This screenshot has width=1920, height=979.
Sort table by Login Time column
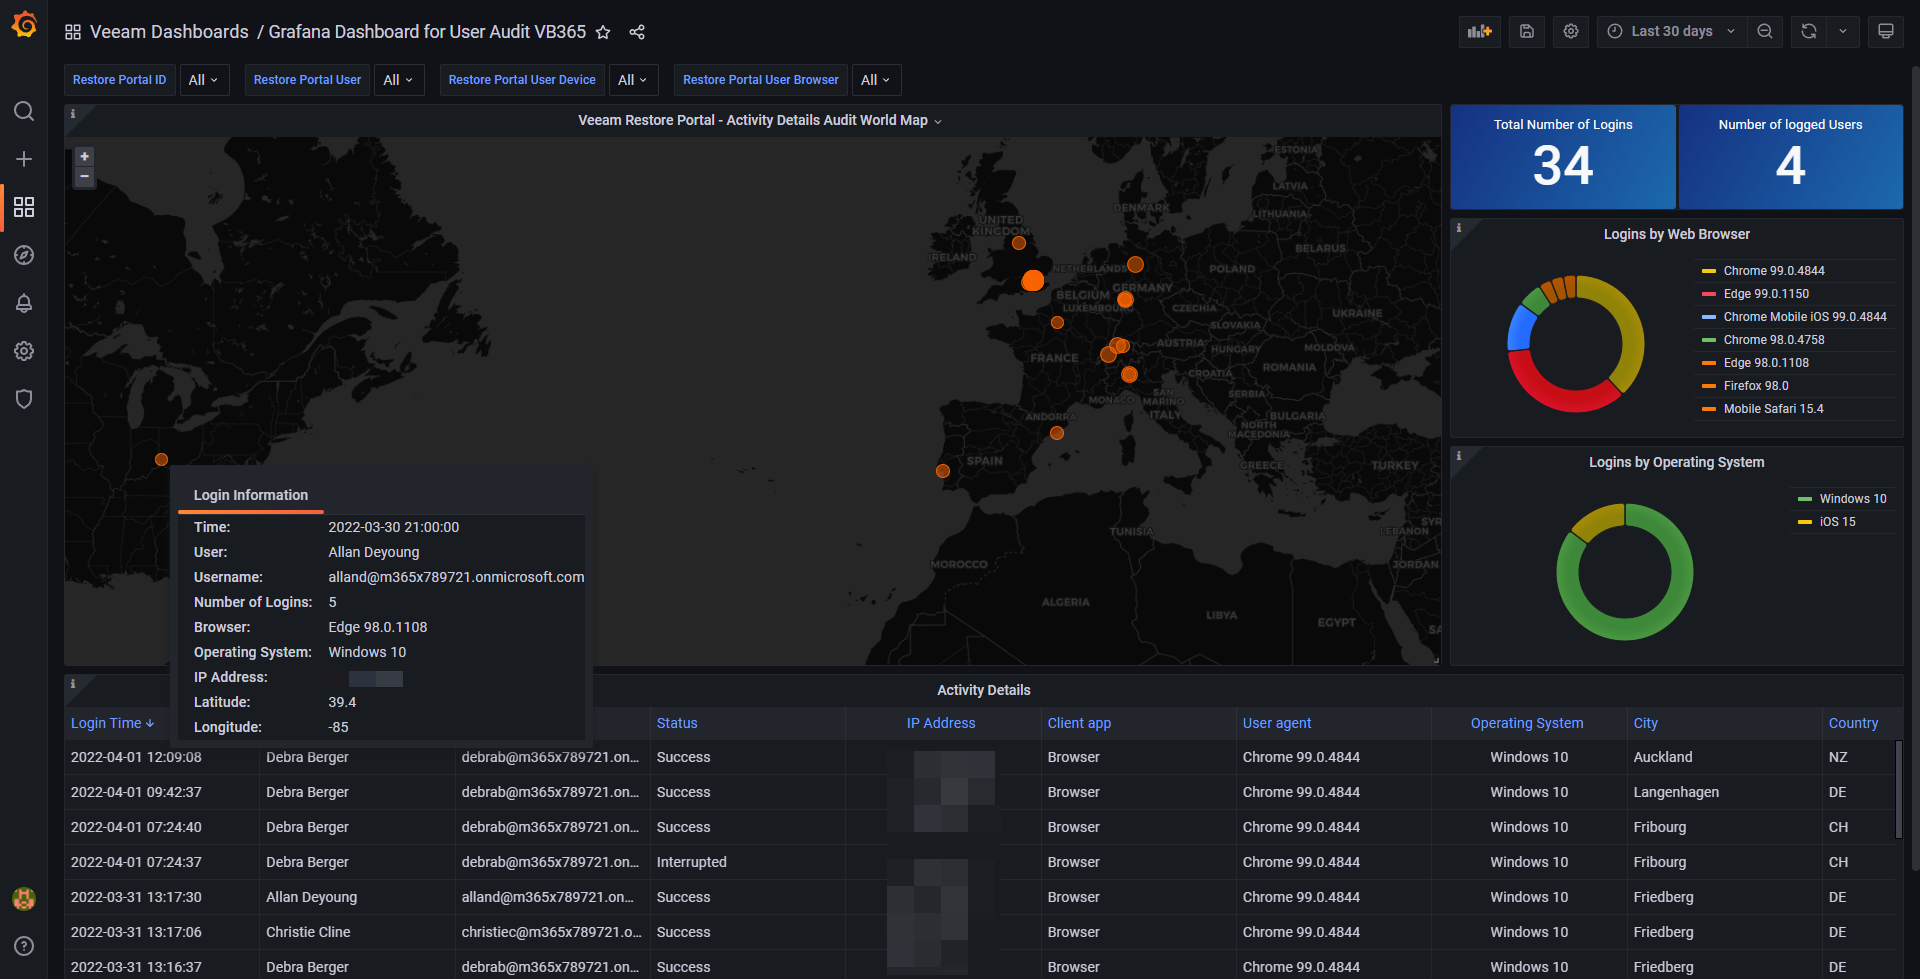(x=112, y=723)
